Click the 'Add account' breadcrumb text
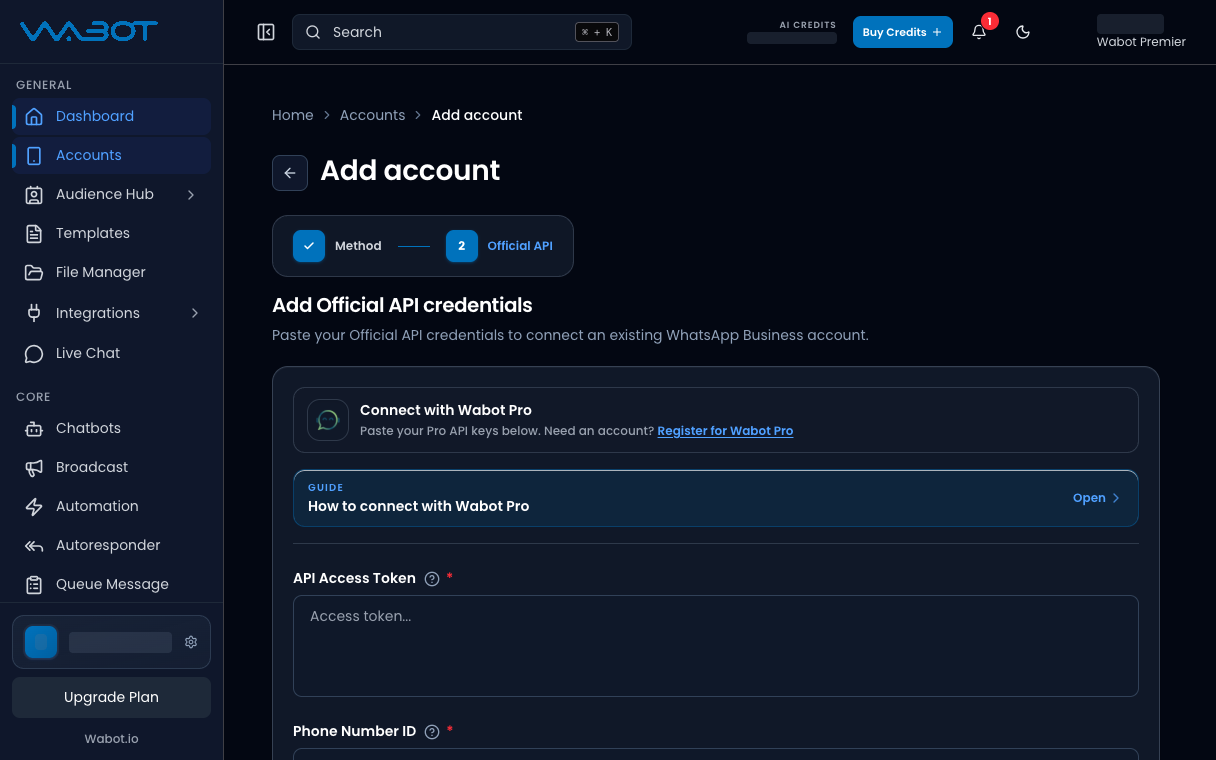The width and height of the screenshot is (1216, 760). pos(477,115)
